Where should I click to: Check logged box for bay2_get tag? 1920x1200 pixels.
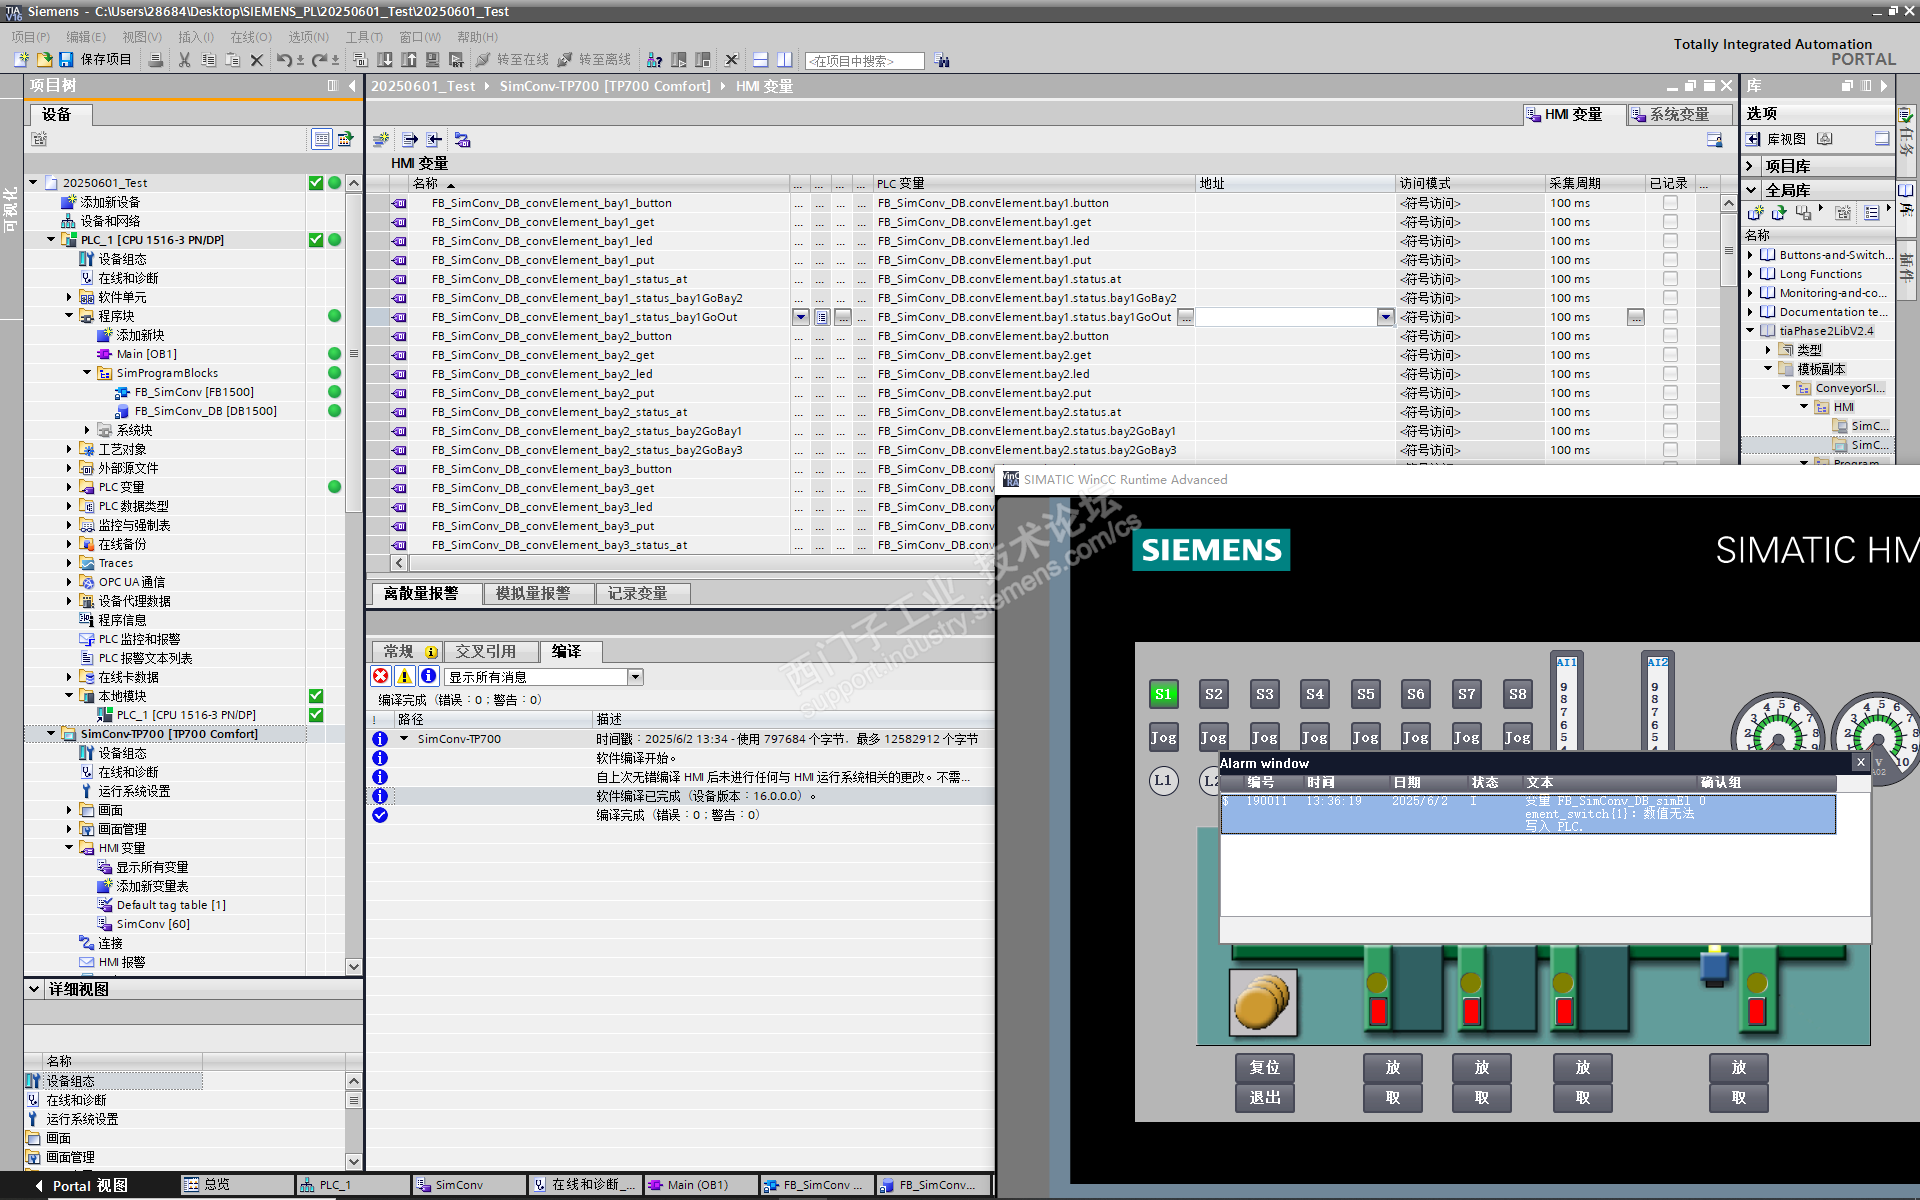[1669, 355]
